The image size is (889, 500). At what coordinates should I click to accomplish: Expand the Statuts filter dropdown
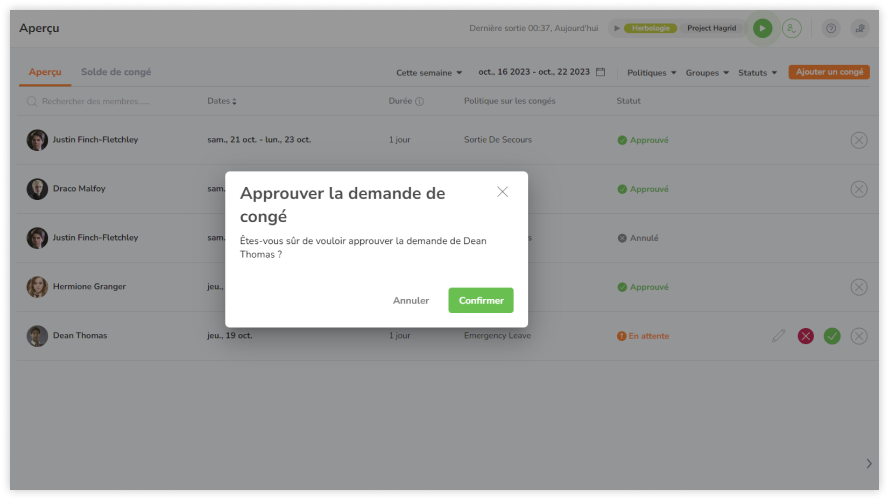[757, 72]
